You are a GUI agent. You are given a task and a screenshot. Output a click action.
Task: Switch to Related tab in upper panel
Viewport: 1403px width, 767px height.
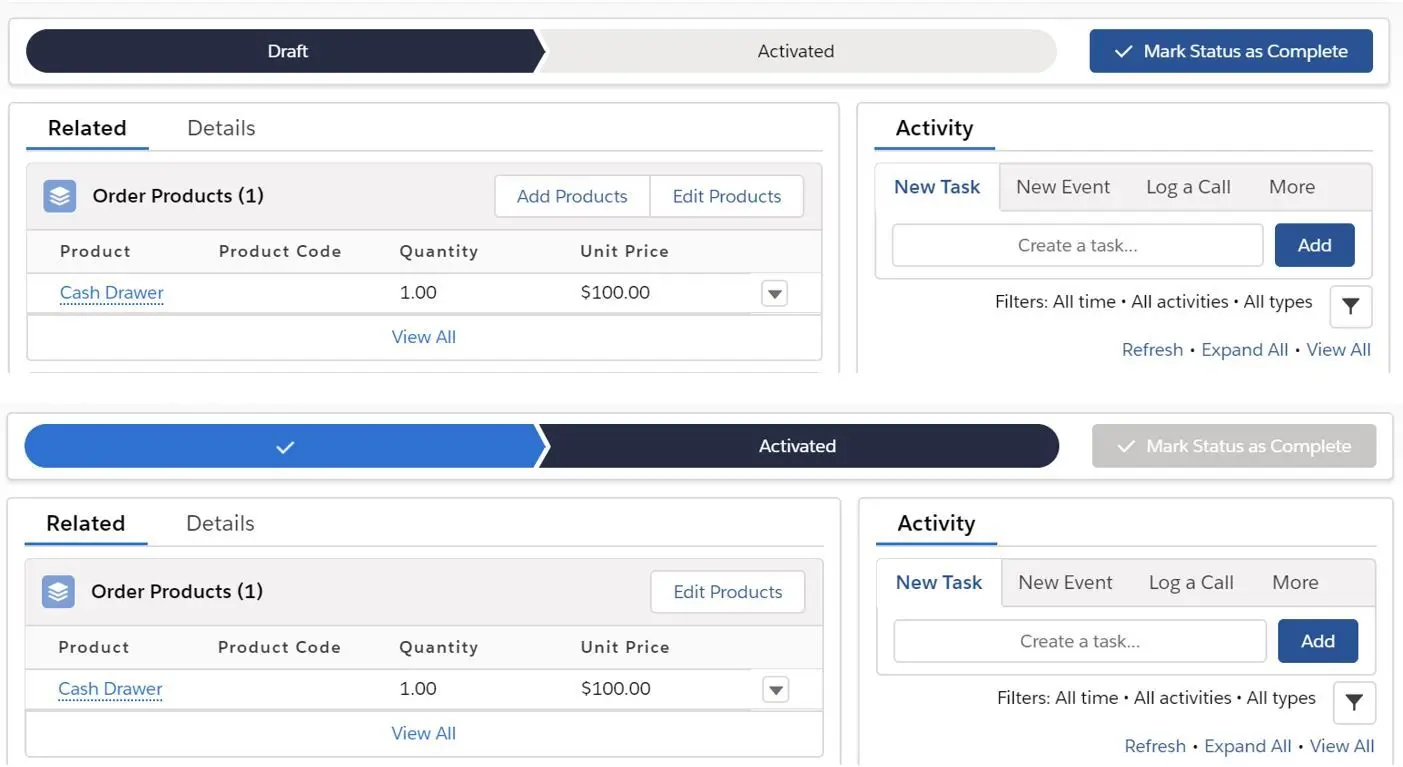pyautogui.click(x=87, y=128)
